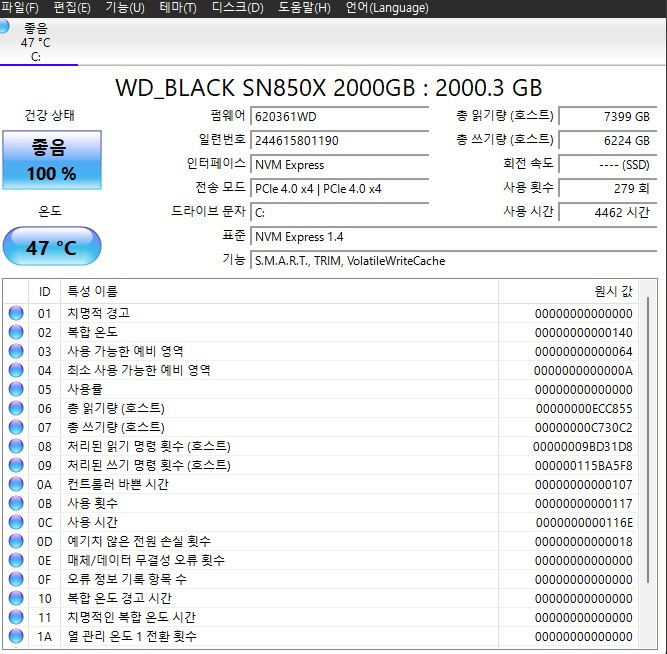Click the status icon for 0B 사용 횟수
This screenshot has width=667, height=654.
(x=16, y=503)
